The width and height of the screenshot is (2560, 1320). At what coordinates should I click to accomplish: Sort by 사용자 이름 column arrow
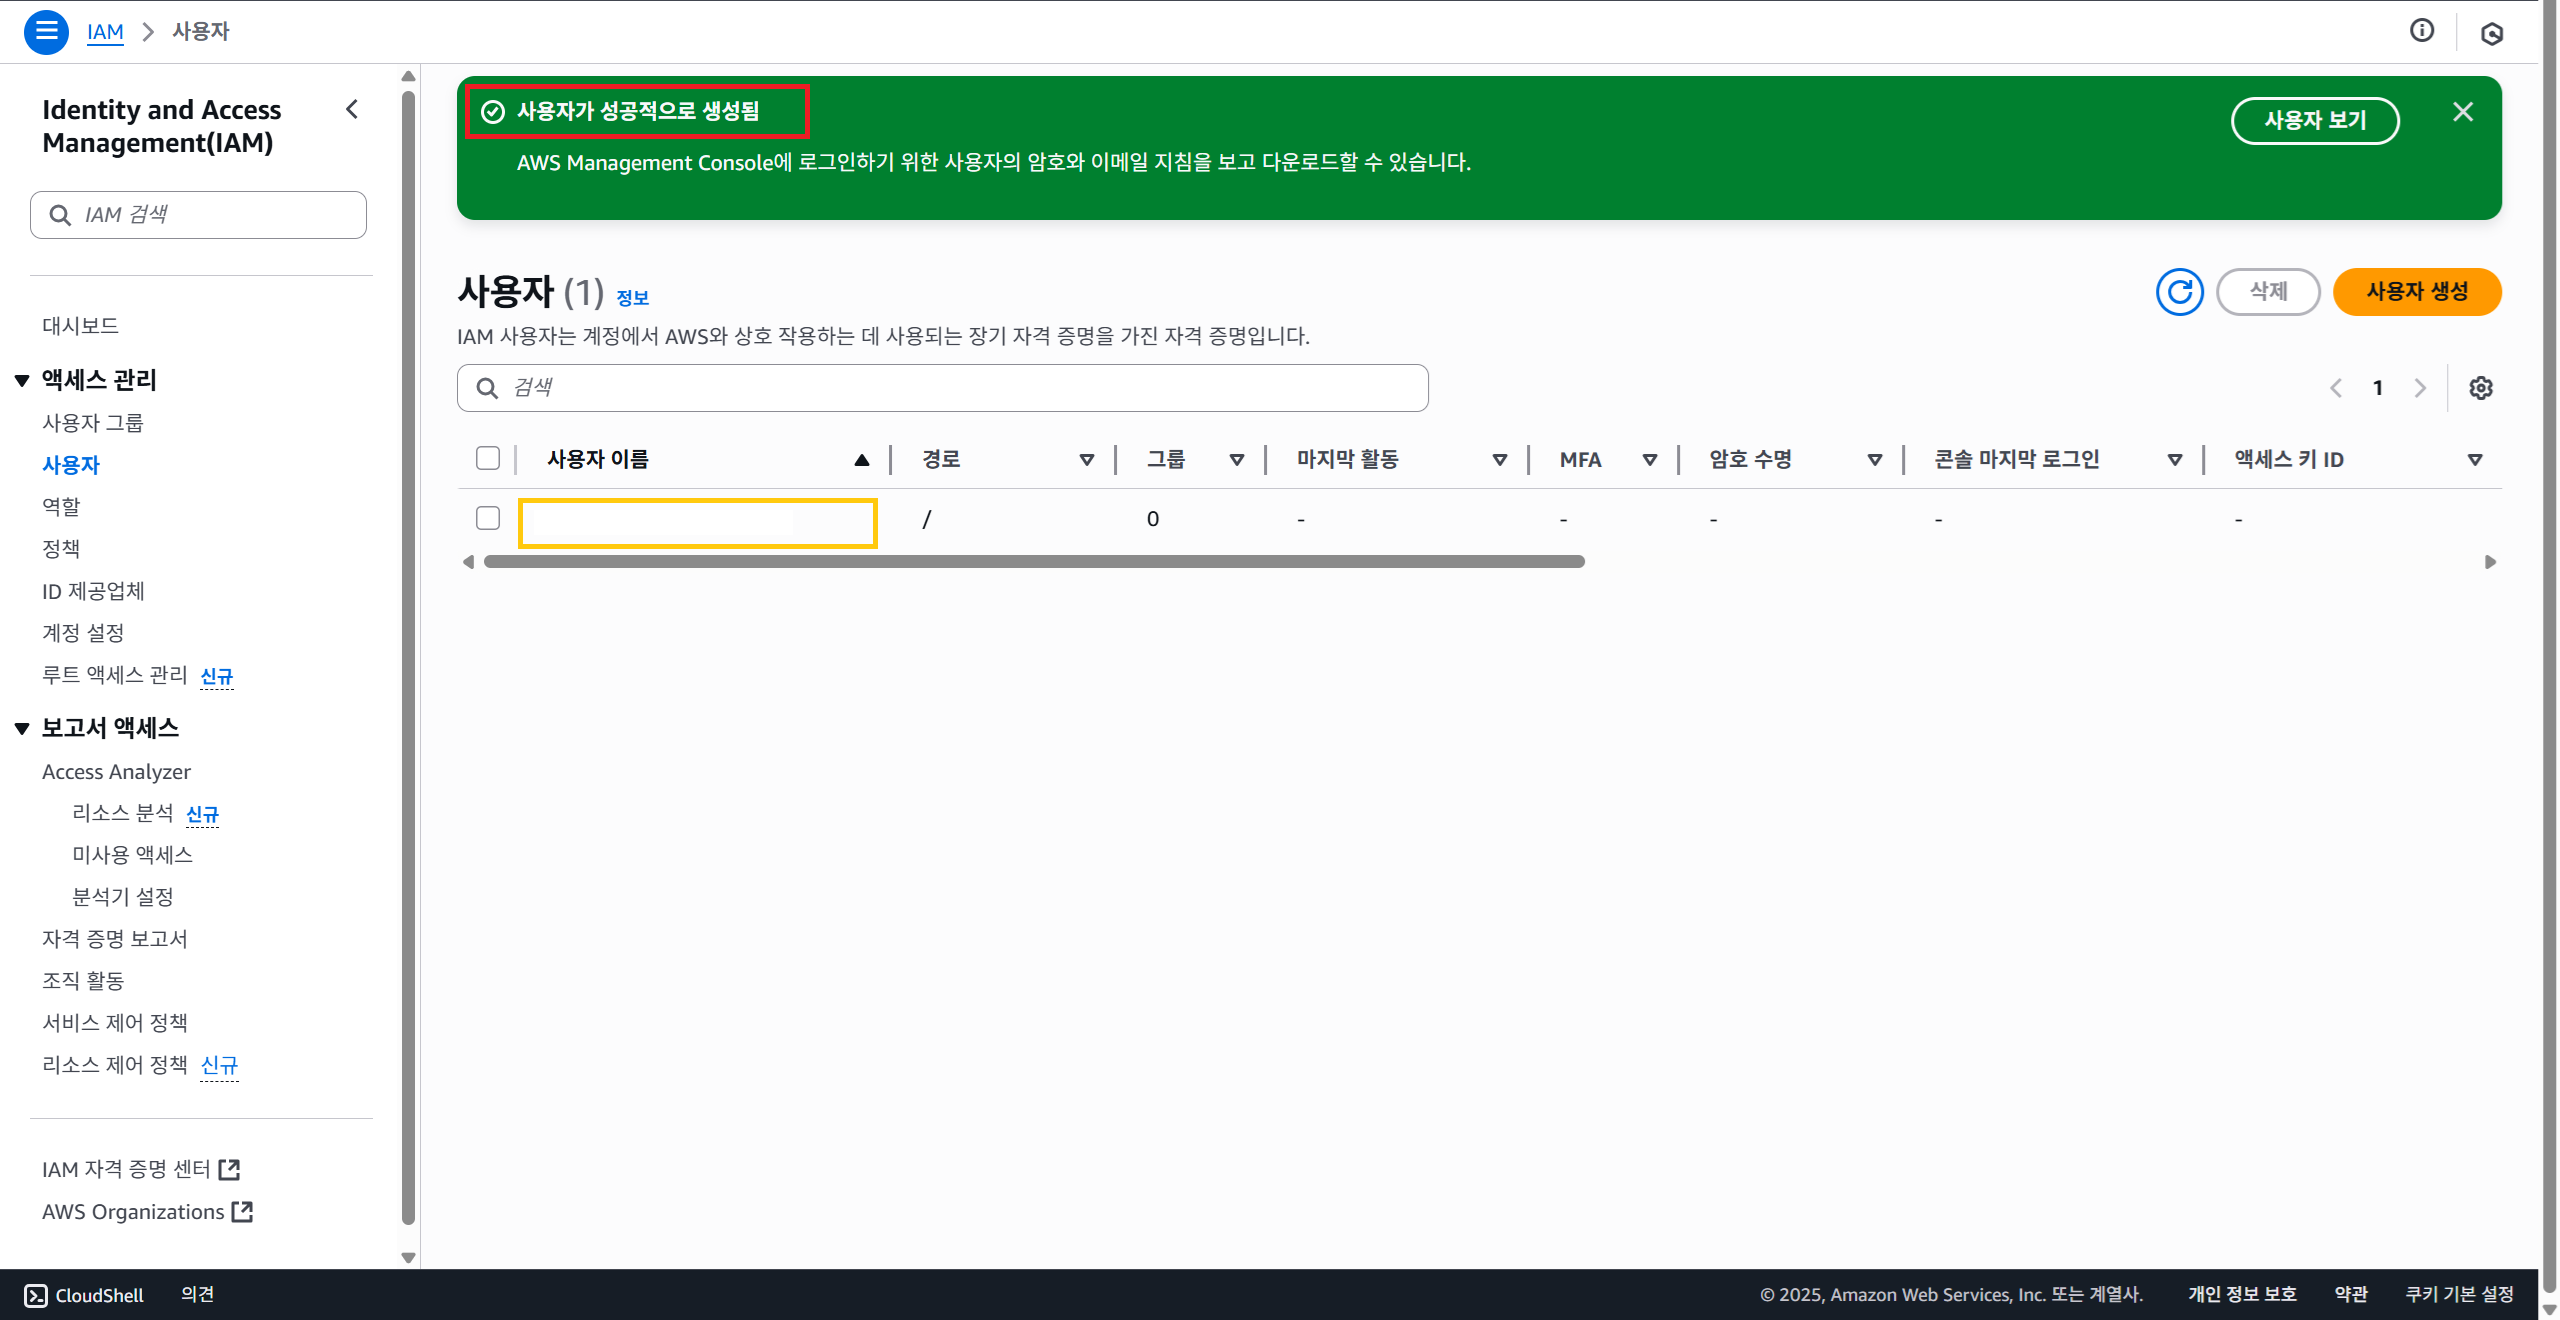coord(861,460)
